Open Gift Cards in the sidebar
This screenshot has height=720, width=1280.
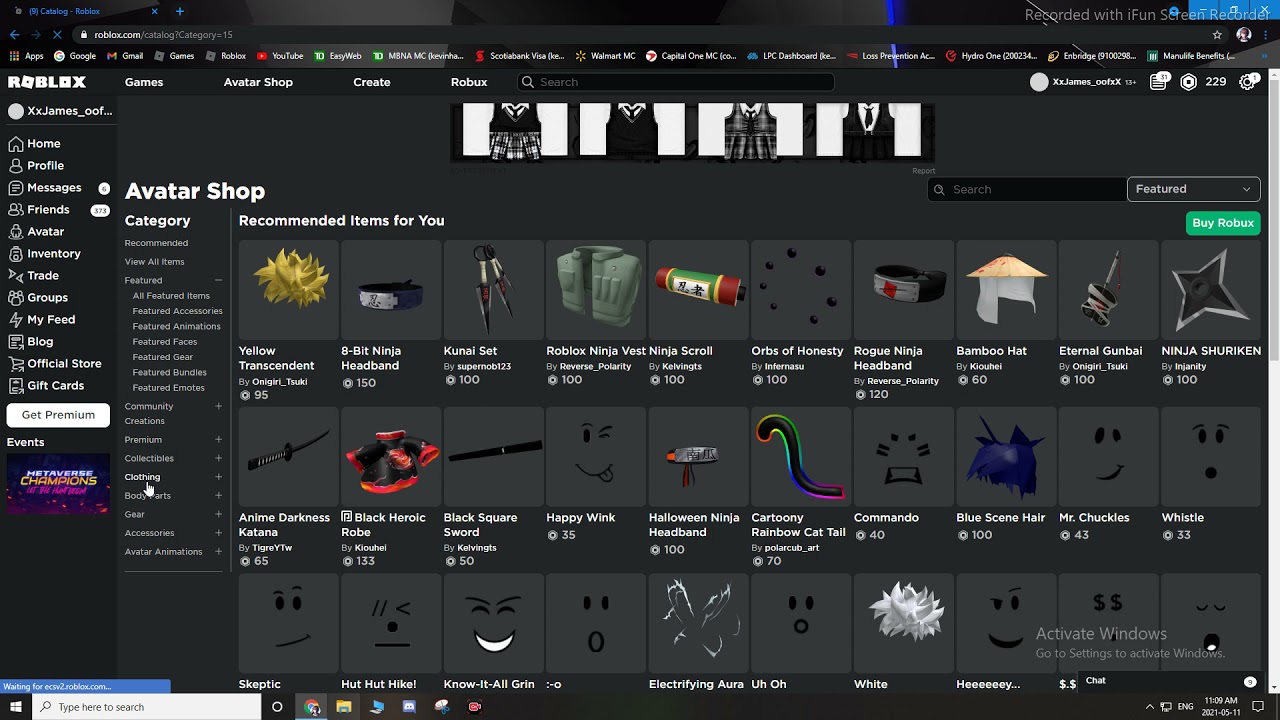pos(47,385)
